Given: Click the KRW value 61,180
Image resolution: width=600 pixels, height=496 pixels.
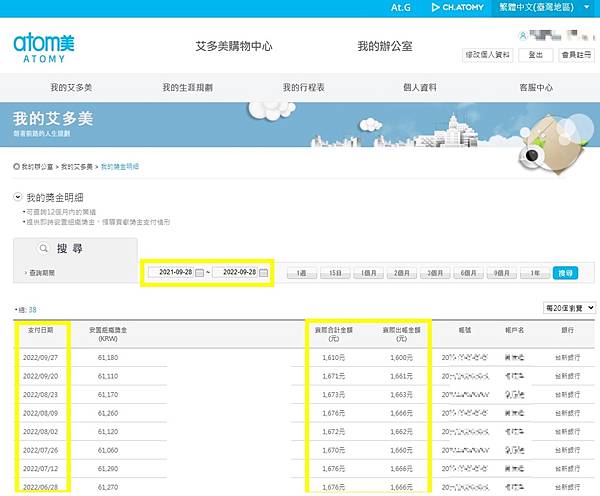Looking at the screenshot, I should point(108,357).
